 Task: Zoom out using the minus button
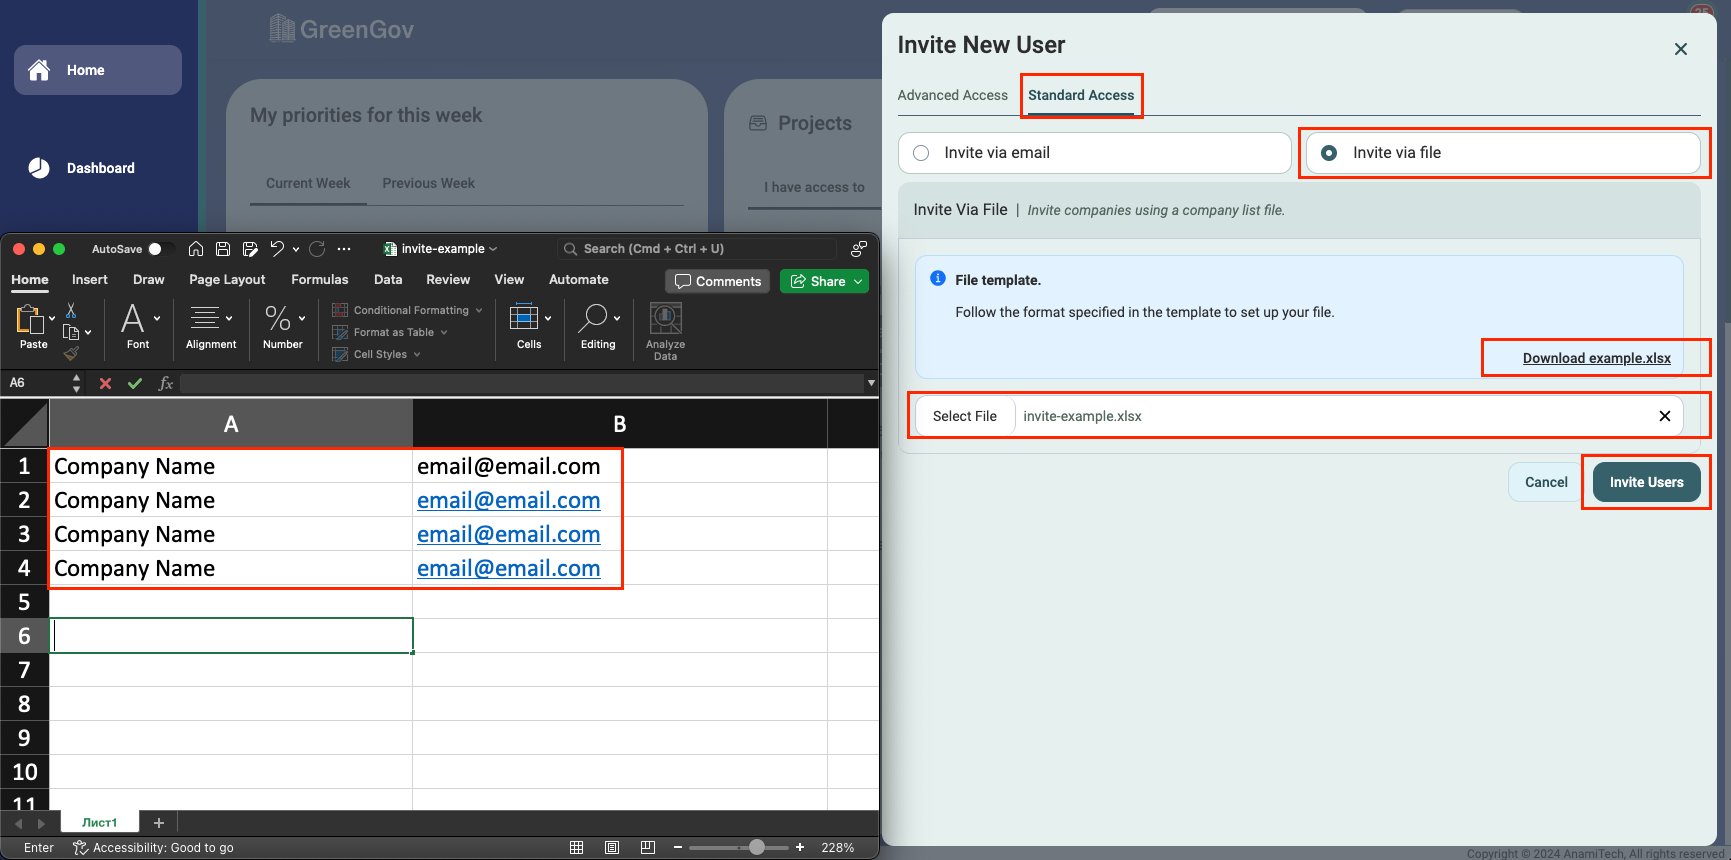point(678,848)
